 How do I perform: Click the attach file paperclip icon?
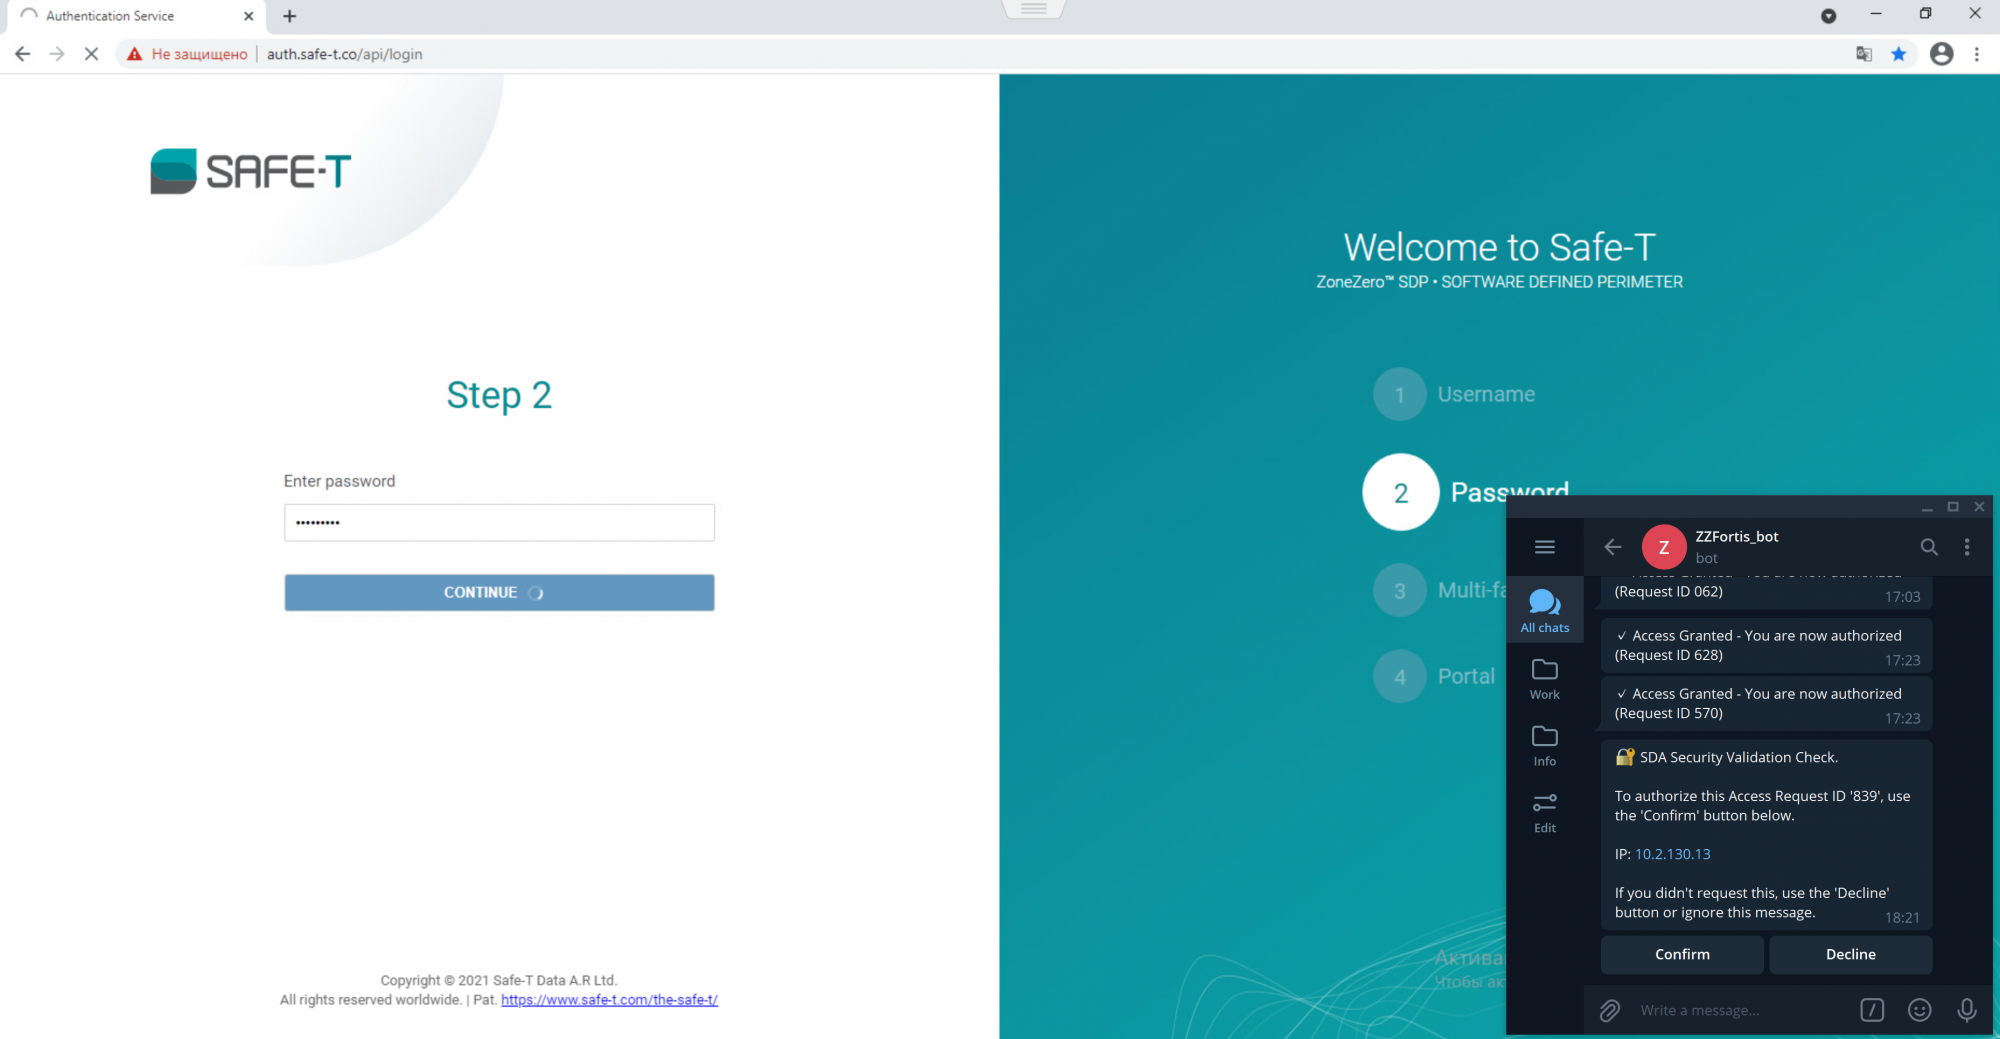pyautogui.click(x=1610, y=1011)
